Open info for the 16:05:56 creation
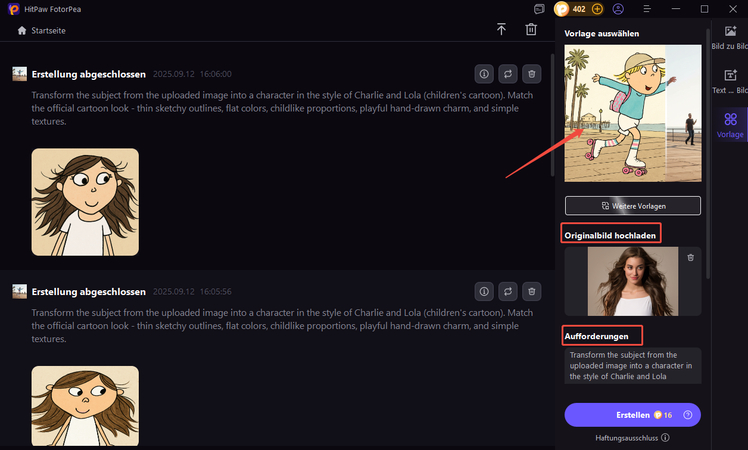Screen dimensions: 748x450 [x=484, y=292]
